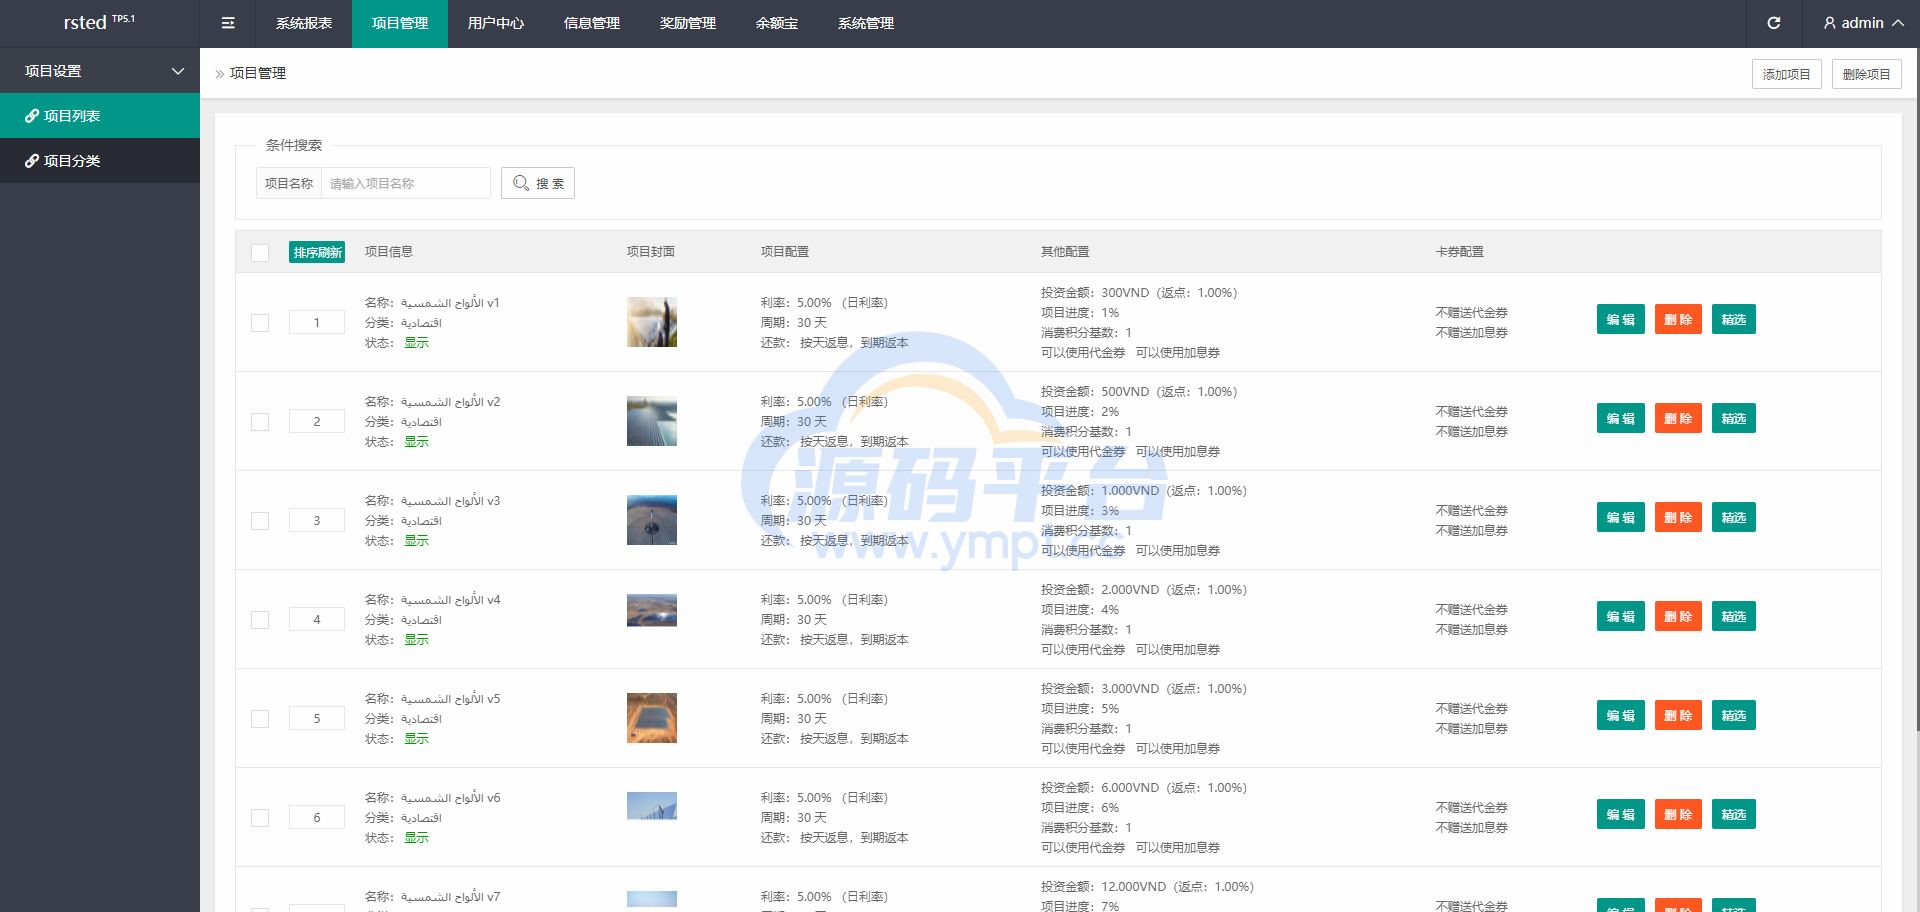Click sort order field of project v4
Image resolution: width=1920 pixels, height=912 pixels.
tap(317, 619)
